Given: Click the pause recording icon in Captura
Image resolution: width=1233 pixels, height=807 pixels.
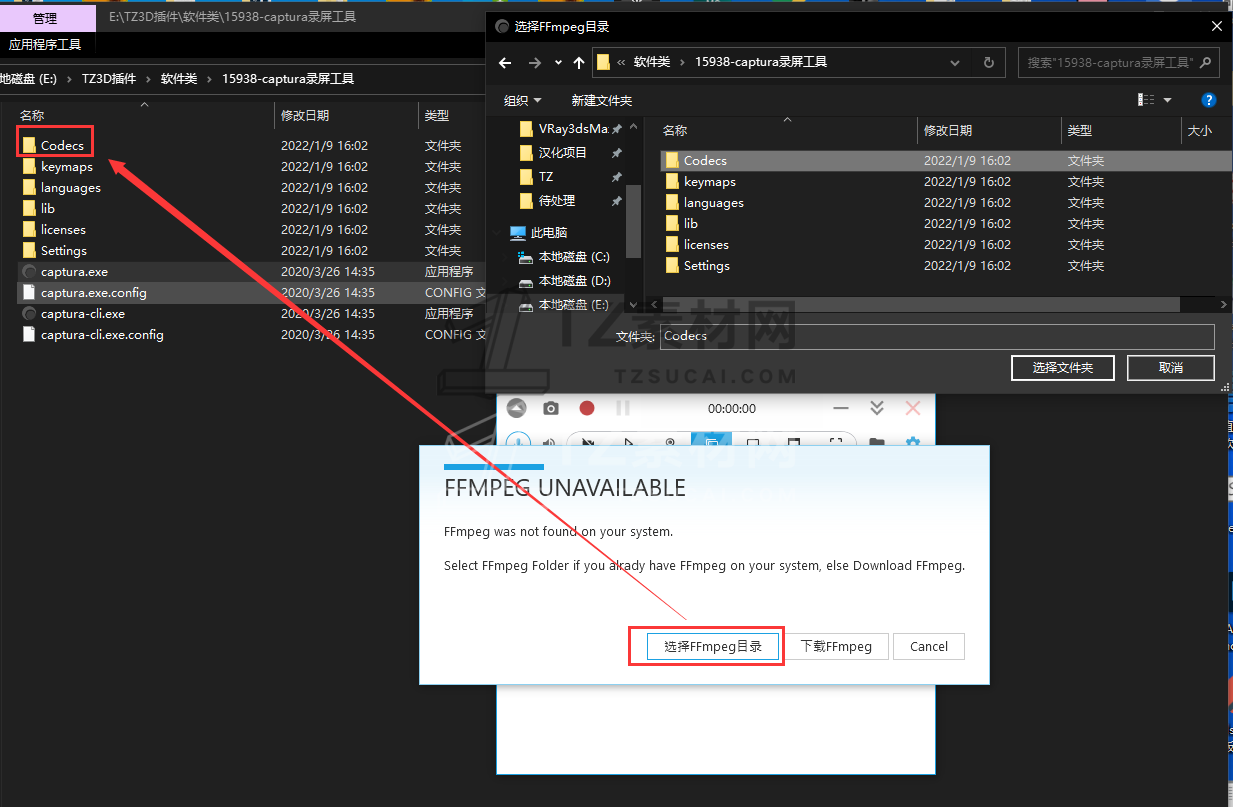Looking at the screenshot, I should 623,408.
